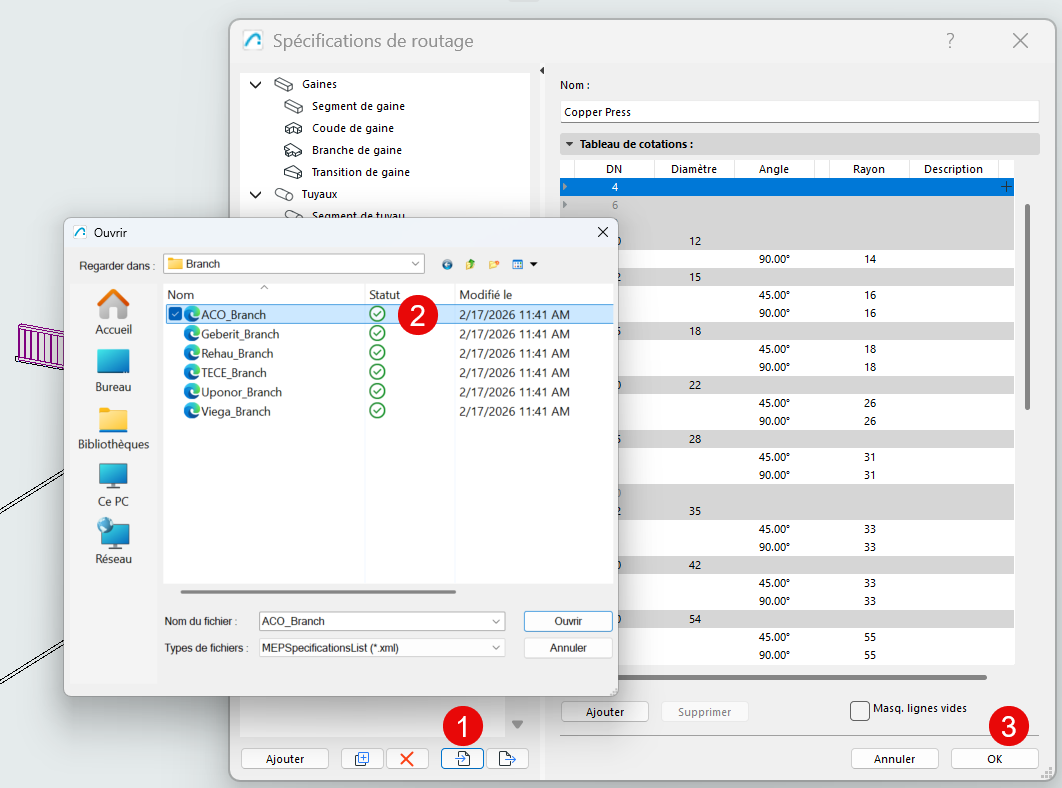Viewport: 1062px width, 788px height.
Task: Collapse the left panel with the arrow
Action: point(542,70)
